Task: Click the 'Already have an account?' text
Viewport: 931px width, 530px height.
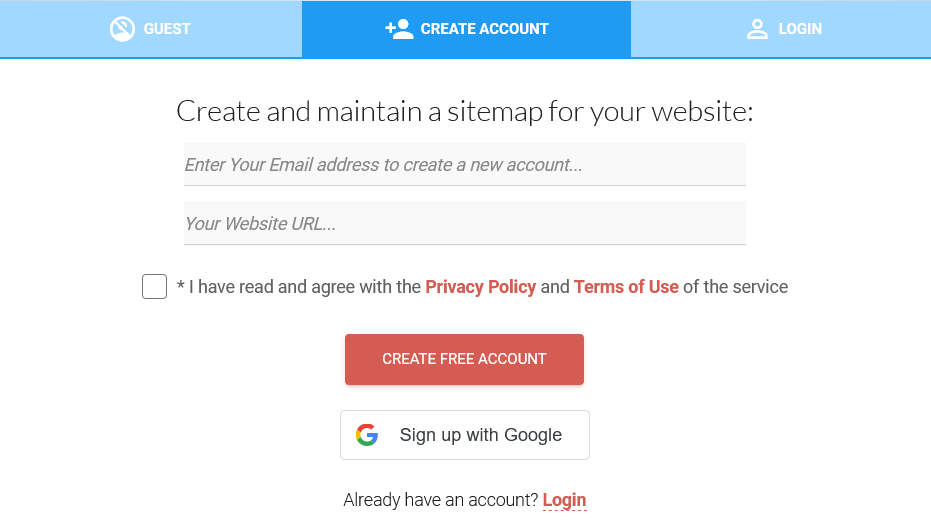Action: tap(440, 500)
